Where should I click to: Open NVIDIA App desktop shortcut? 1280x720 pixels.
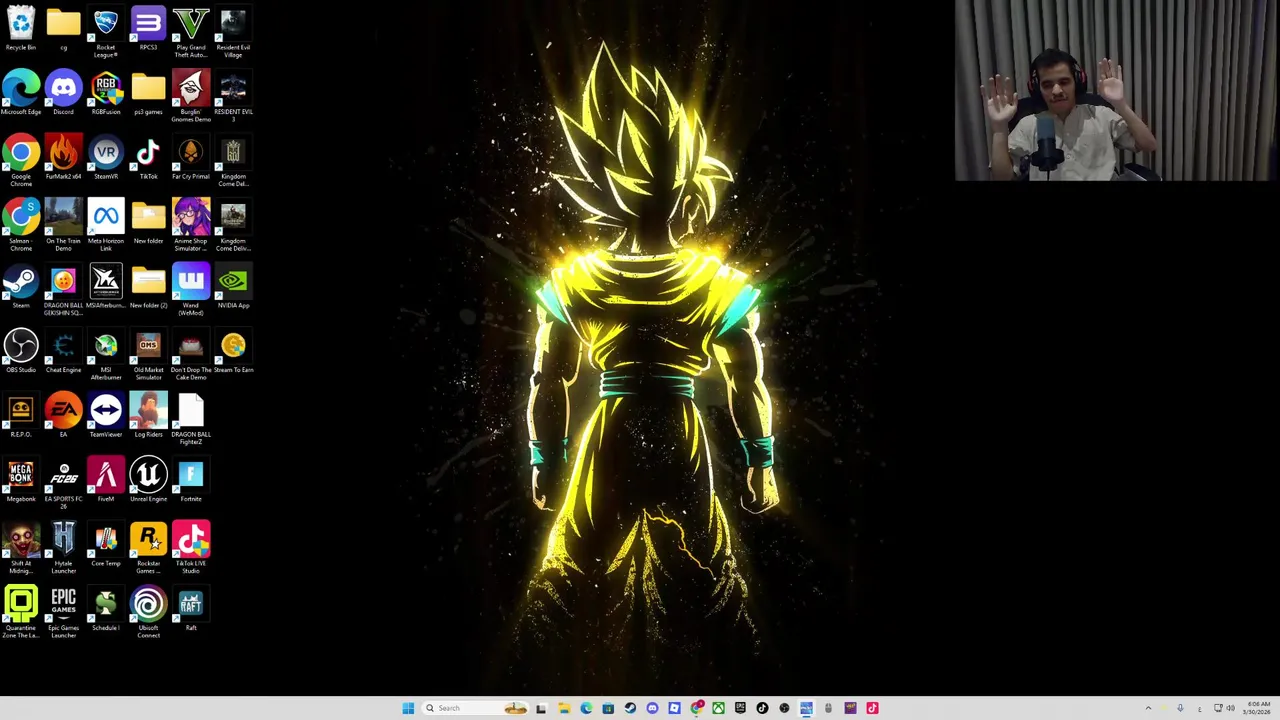[x=233, y=287]
